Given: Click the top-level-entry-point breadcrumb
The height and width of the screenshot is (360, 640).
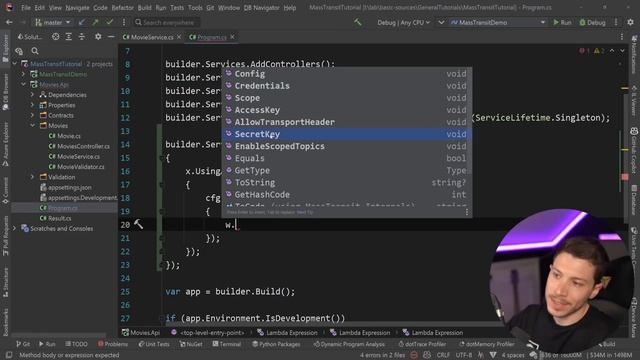Looking at the screenshot, I should 208,333.
